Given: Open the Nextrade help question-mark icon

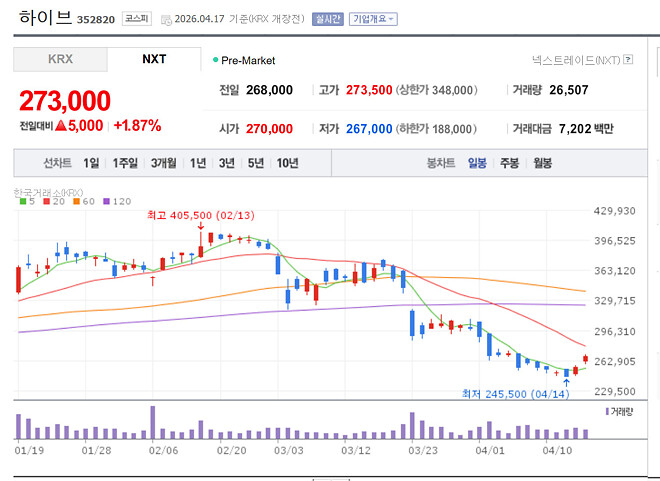Looking at the screenshot, I should (628, 59).
